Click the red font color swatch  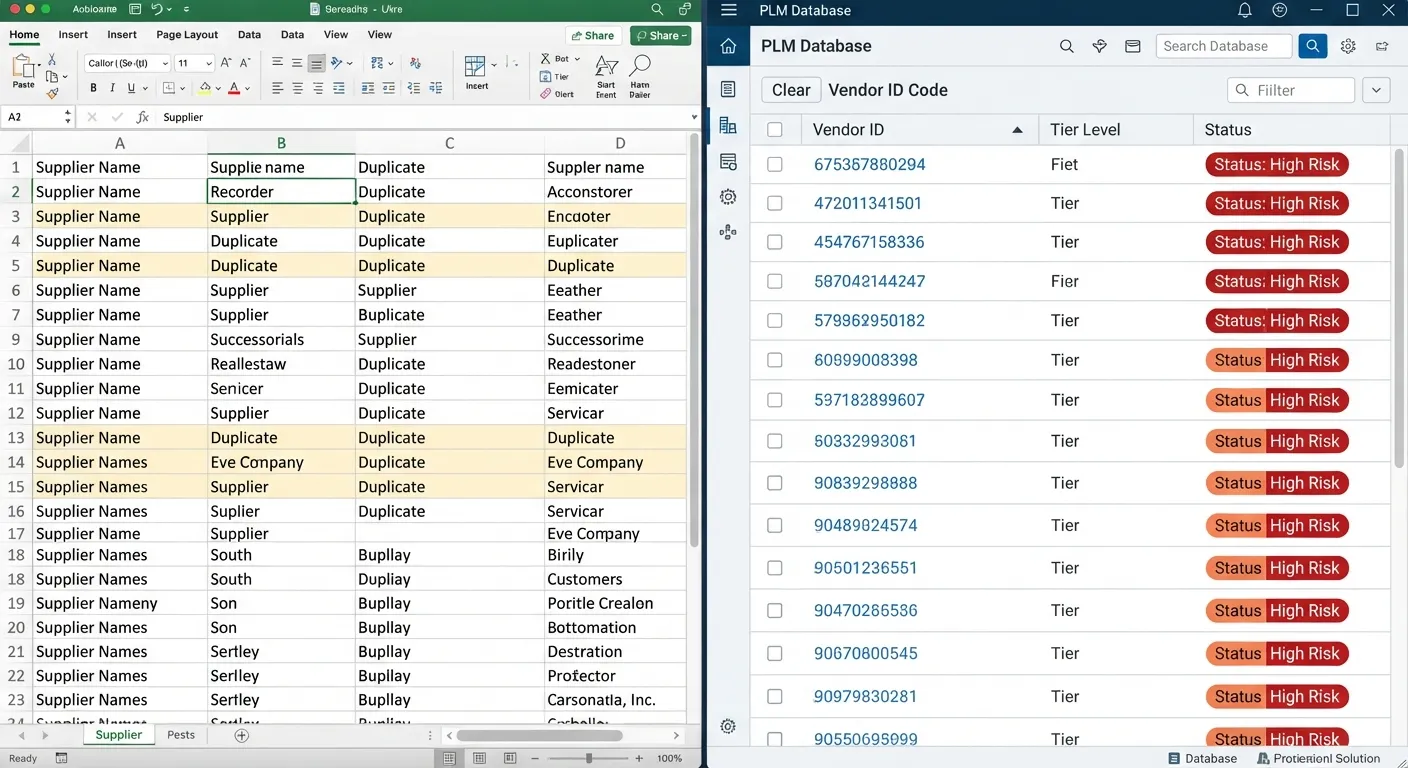point(234,88)
